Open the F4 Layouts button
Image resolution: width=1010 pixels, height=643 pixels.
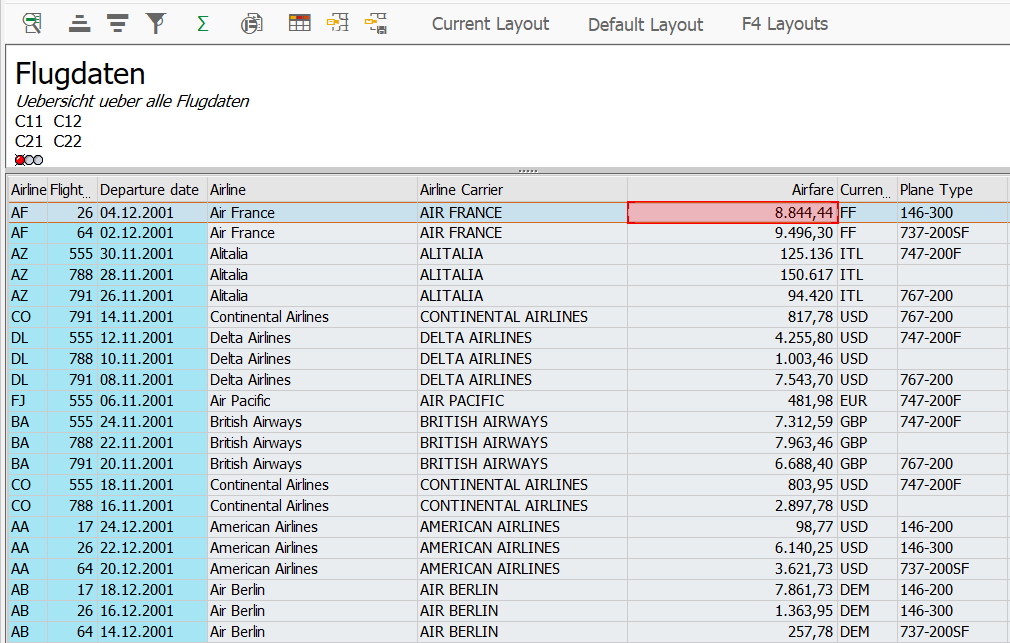pyautogui.click(x=785, y=24)
